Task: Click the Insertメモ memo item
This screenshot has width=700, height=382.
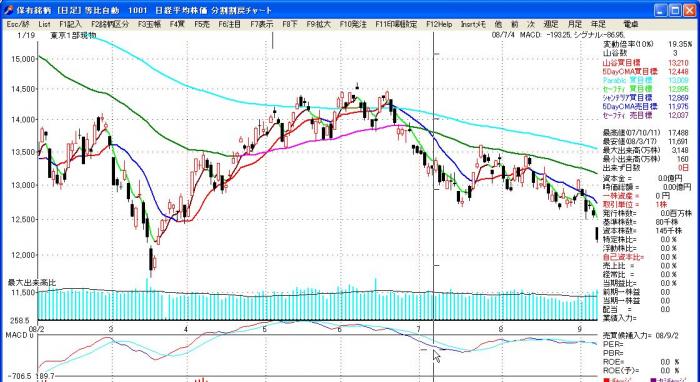Action: coord(473,25)
